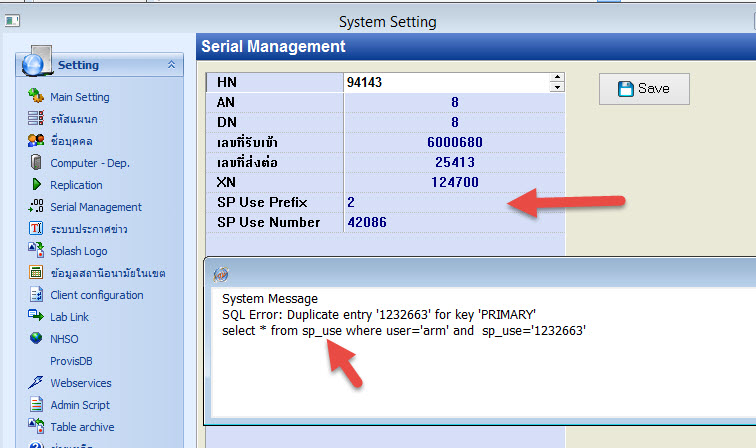
Task: Click the Splash Logo icon
Action: 36,251
